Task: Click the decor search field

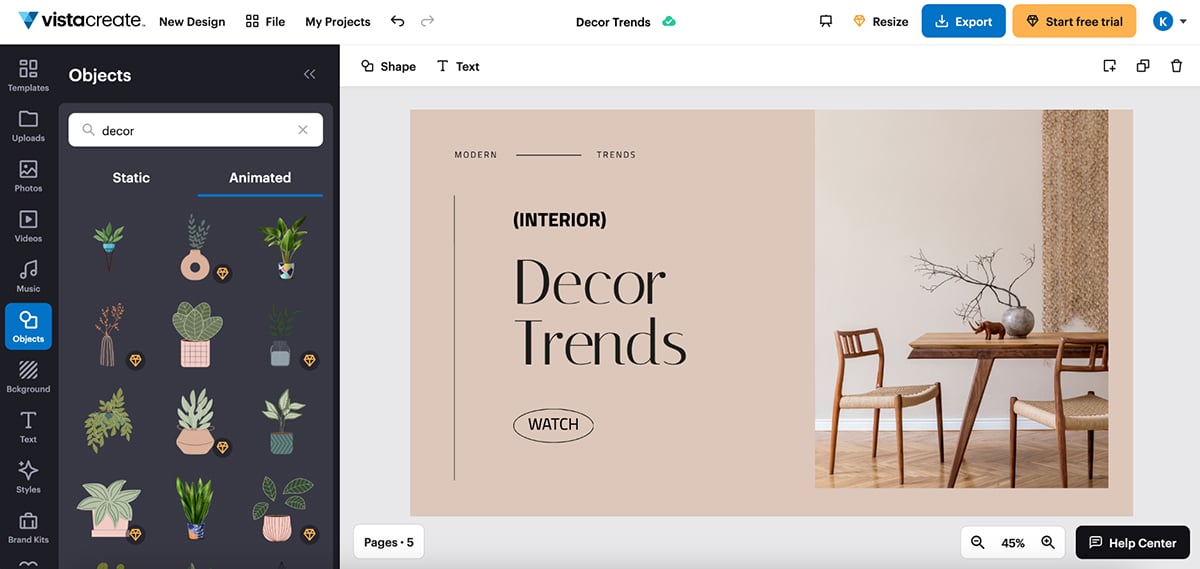Action: 195,130
